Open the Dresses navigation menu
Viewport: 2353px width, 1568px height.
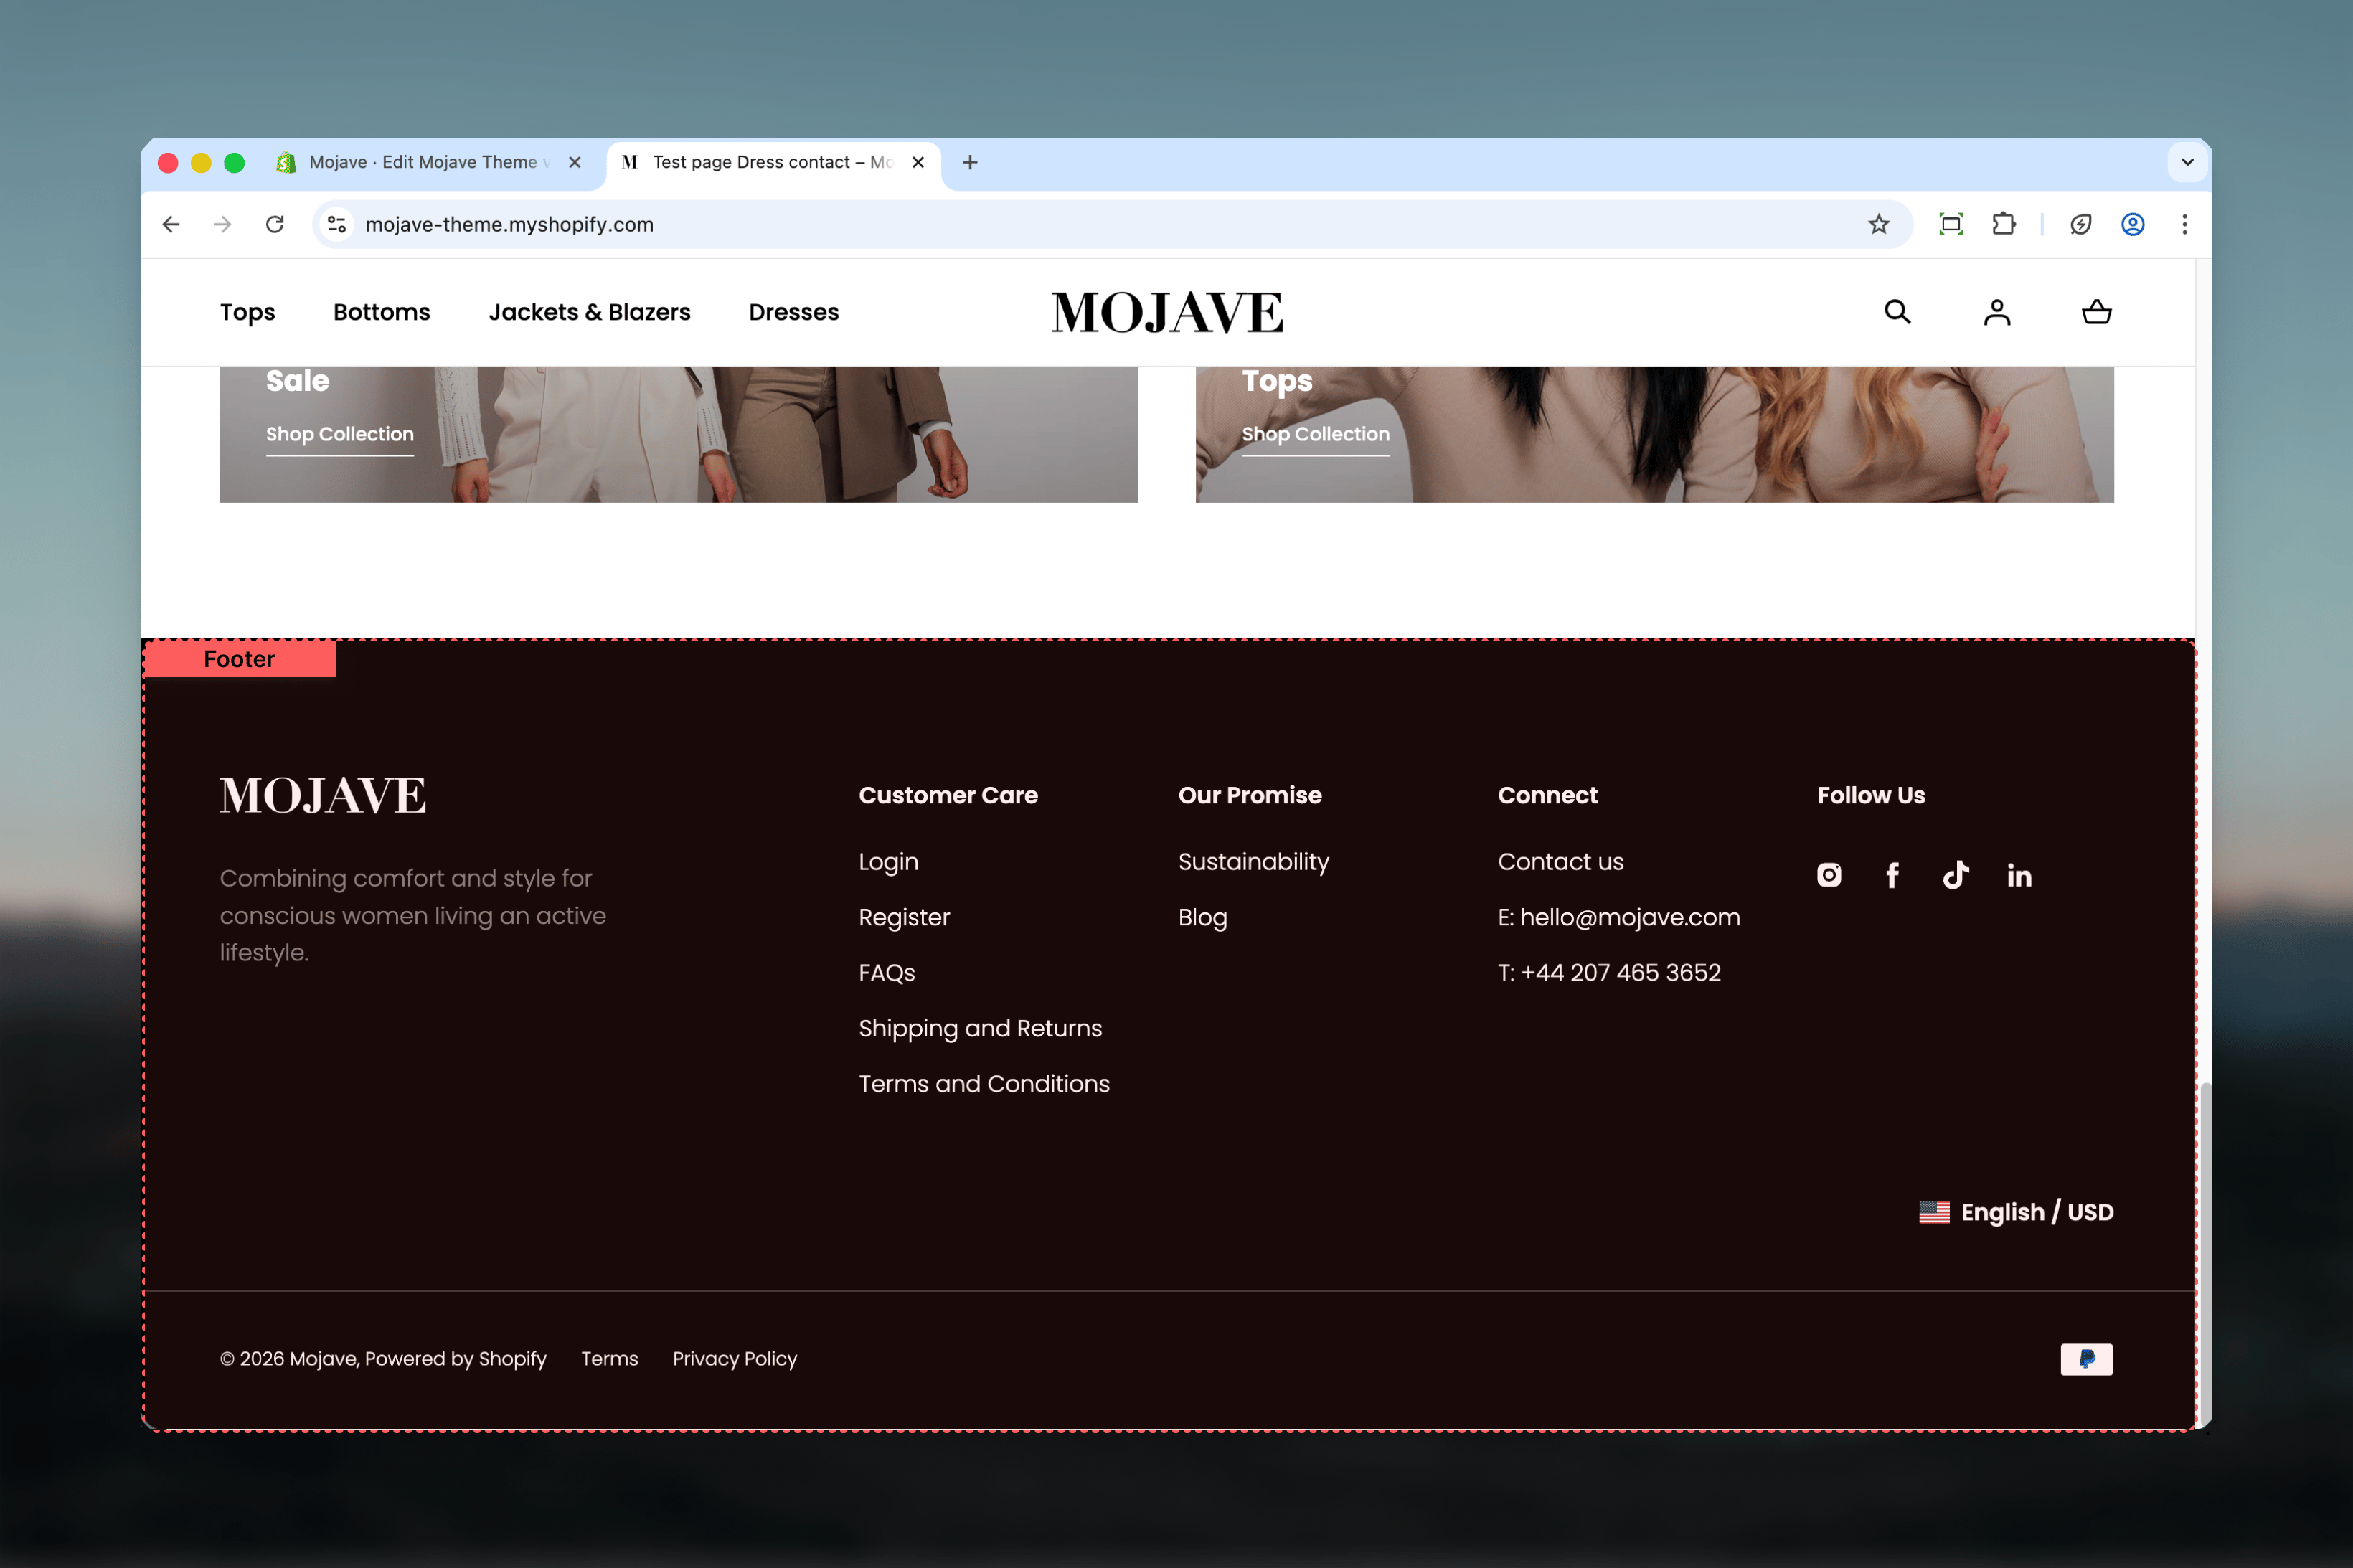tap(794, 312)
